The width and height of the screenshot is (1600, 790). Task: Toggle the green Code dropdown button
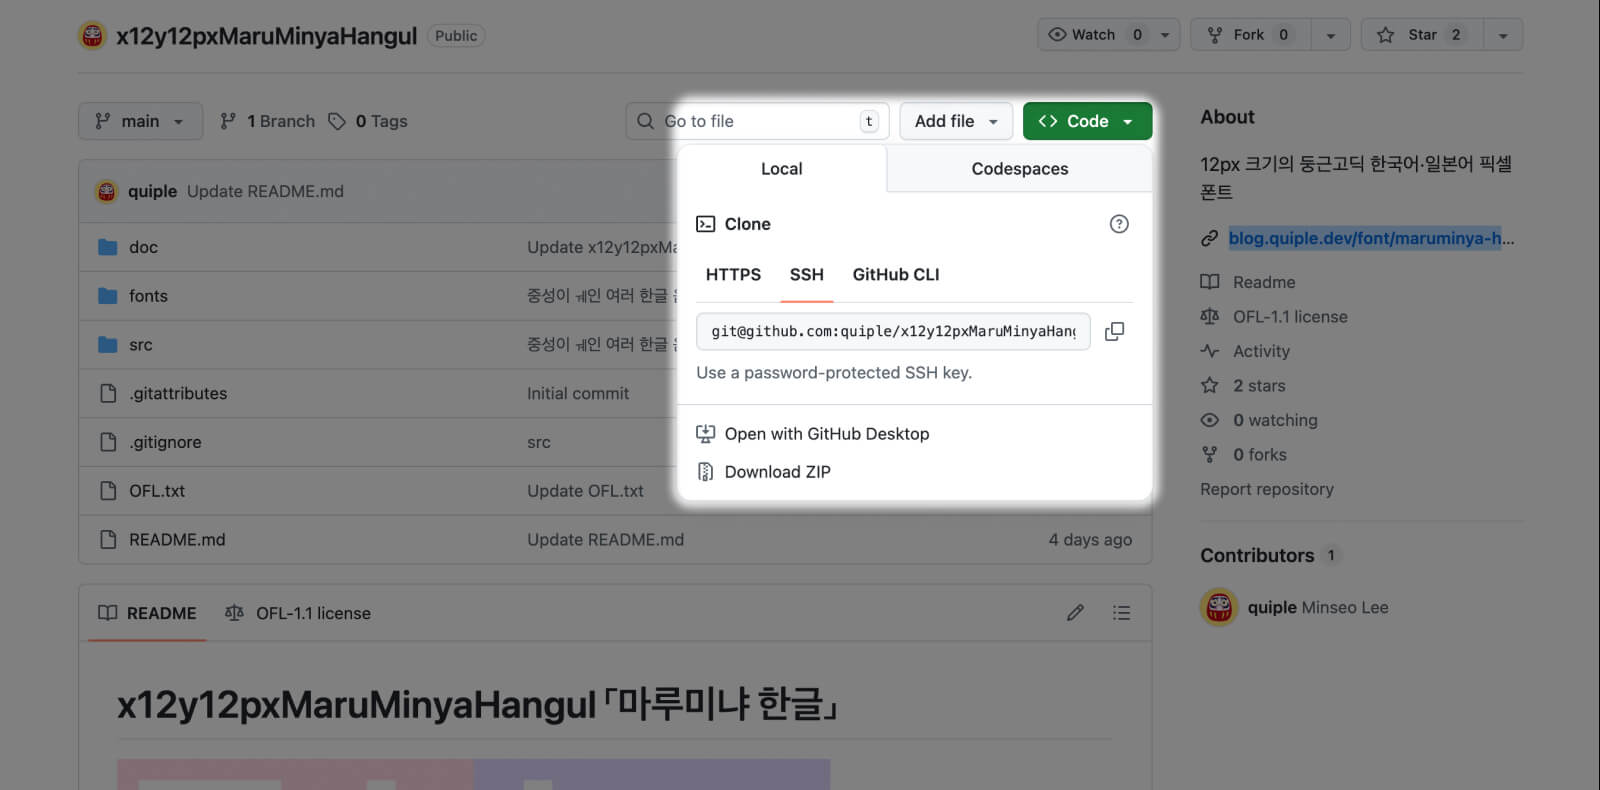1087,121
